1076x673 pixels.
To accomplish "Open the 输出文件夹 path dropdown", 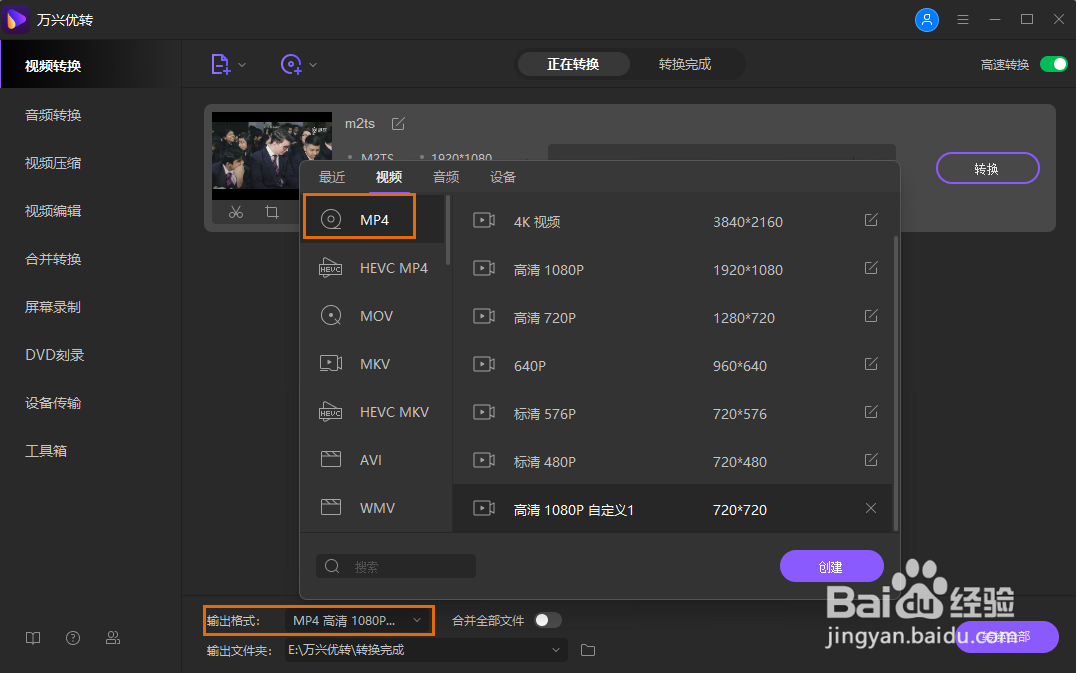I will pyautogui.click(x=425, y=650).
